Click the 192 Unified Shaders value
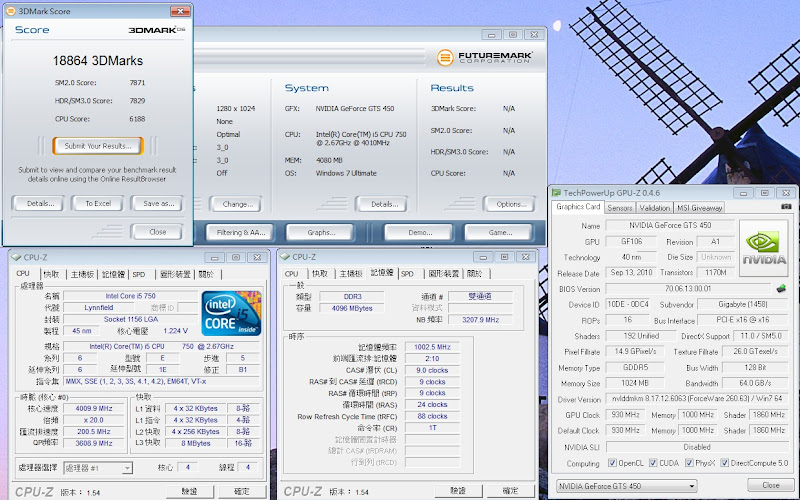This screenshot has height=500, width=800. 641,336
